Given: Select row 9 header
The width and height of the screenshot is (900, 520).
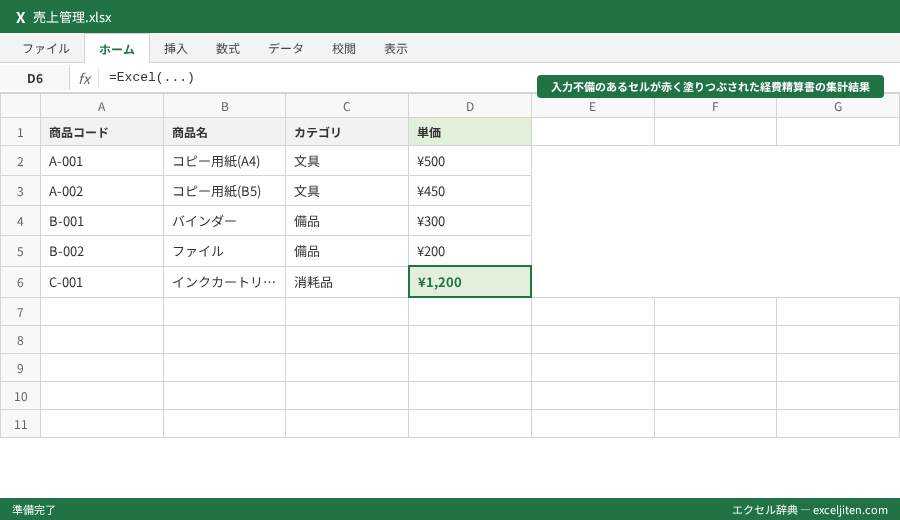Looking at the screenshot, I should tap(20, 367).
